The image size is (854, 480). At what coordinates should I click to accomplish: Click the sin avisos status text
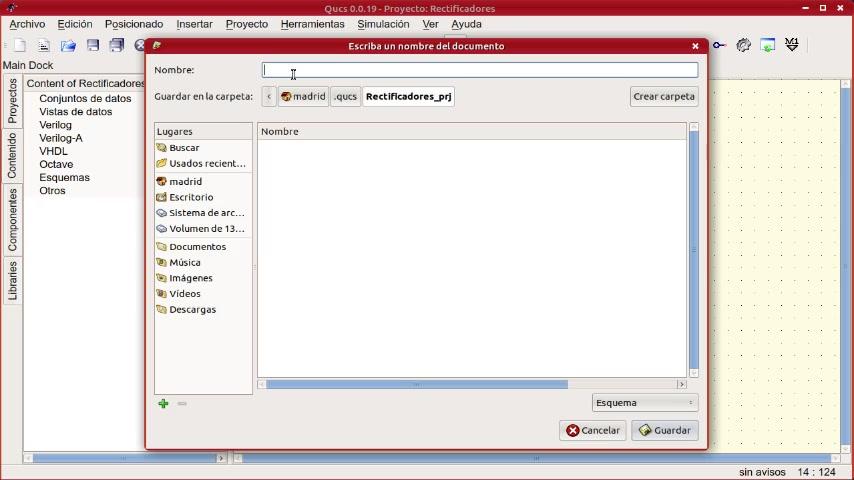[762, 472]
